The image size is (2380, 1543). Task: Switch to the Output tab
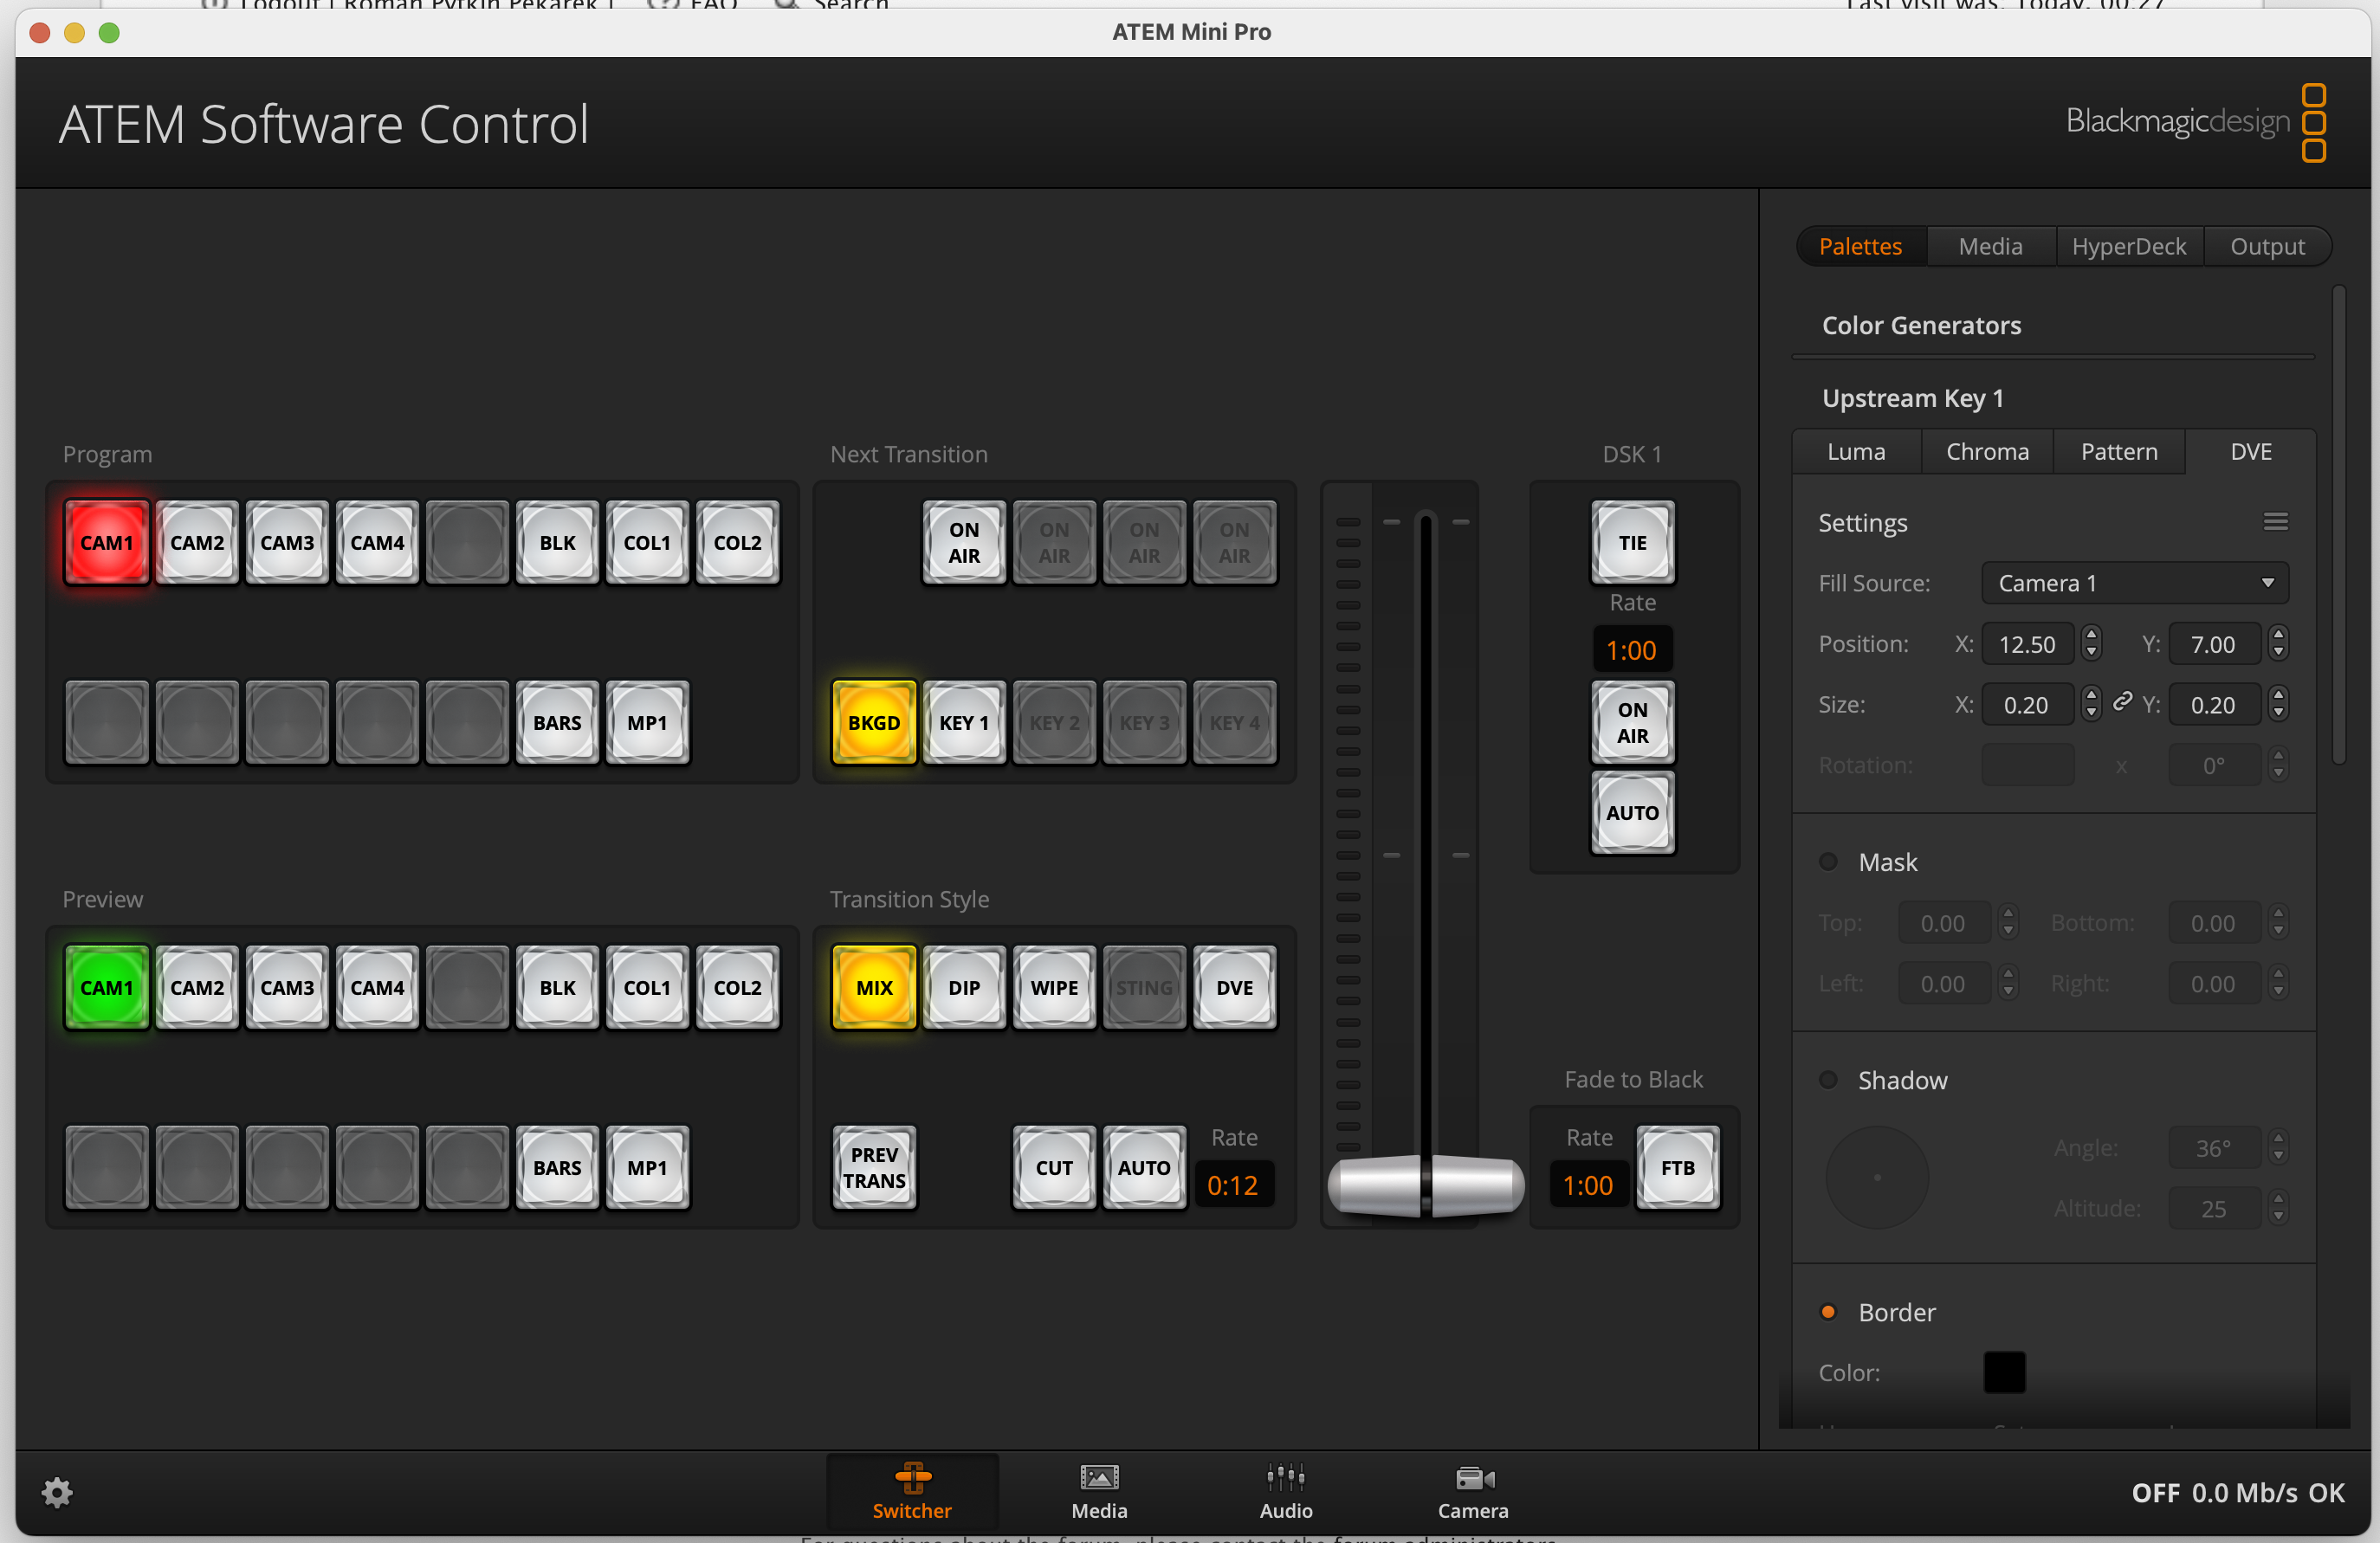(2267, 246)
